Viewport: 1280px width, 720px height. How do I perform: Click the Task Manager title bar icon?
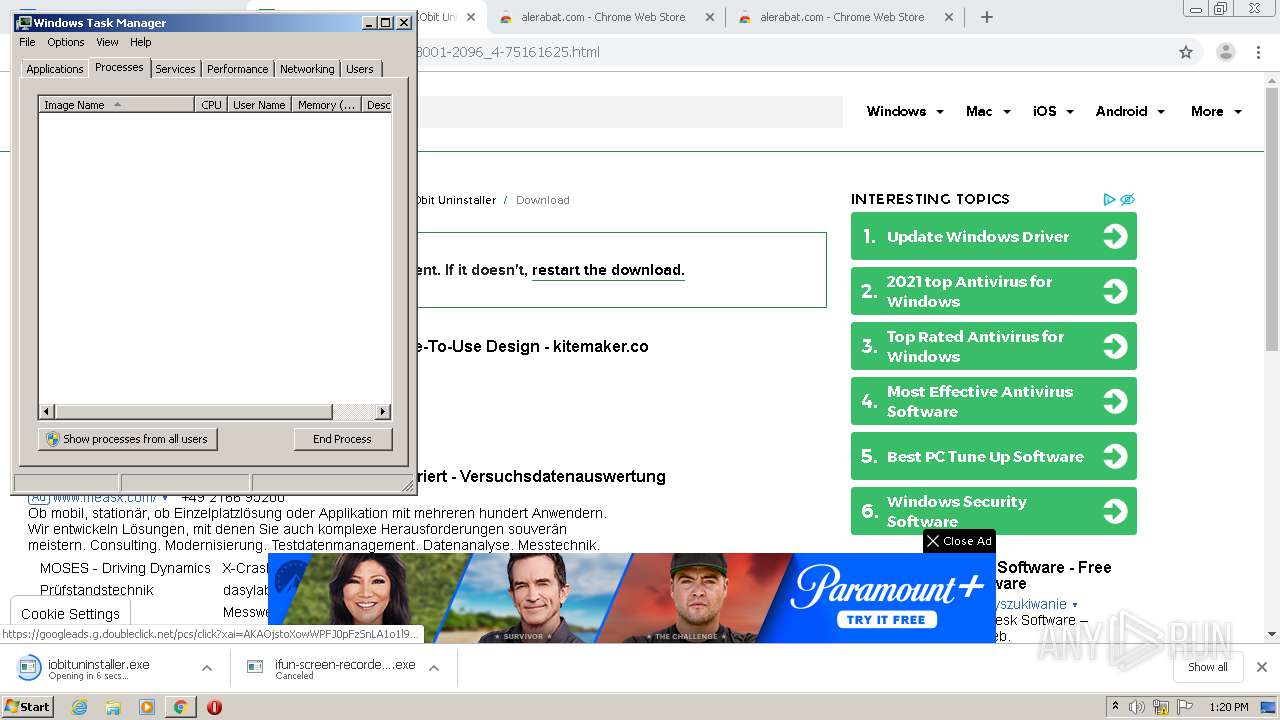pos(24,22)
